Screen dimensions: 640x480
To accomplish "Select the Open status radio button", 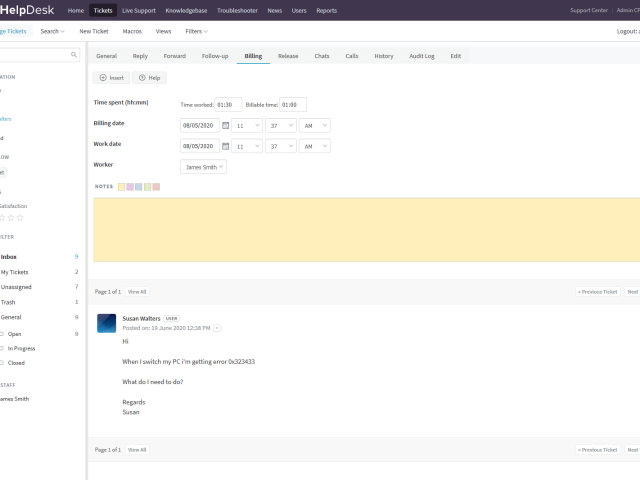I will coord(2,334).
